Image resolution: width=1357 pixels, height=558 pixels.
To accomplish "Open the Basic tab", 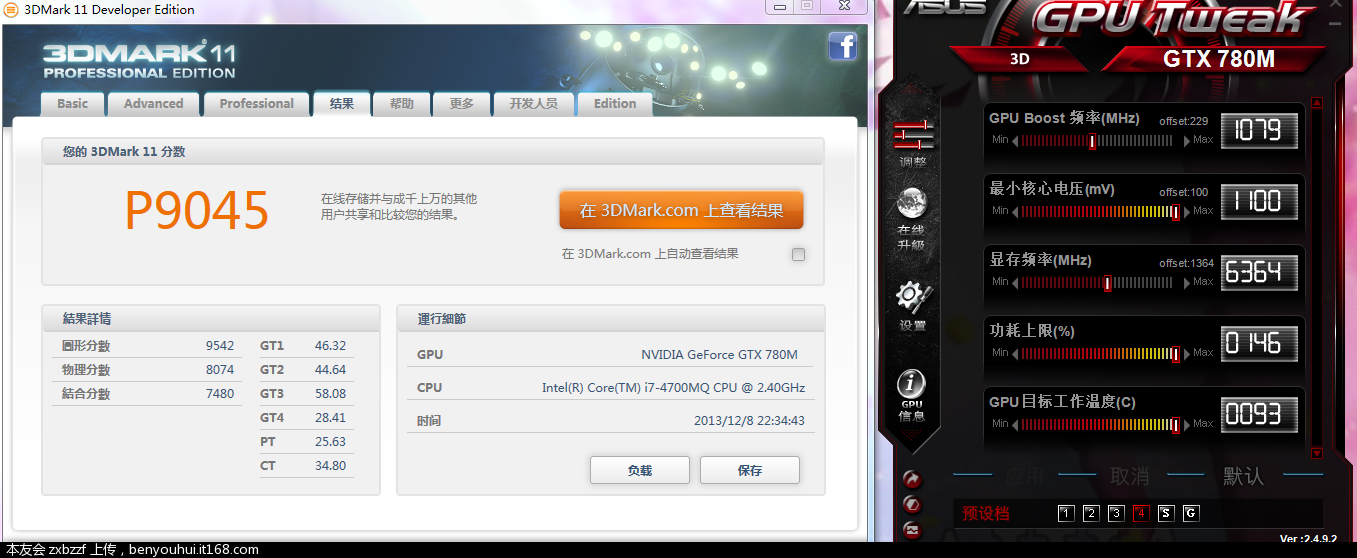I will (73, 104).
